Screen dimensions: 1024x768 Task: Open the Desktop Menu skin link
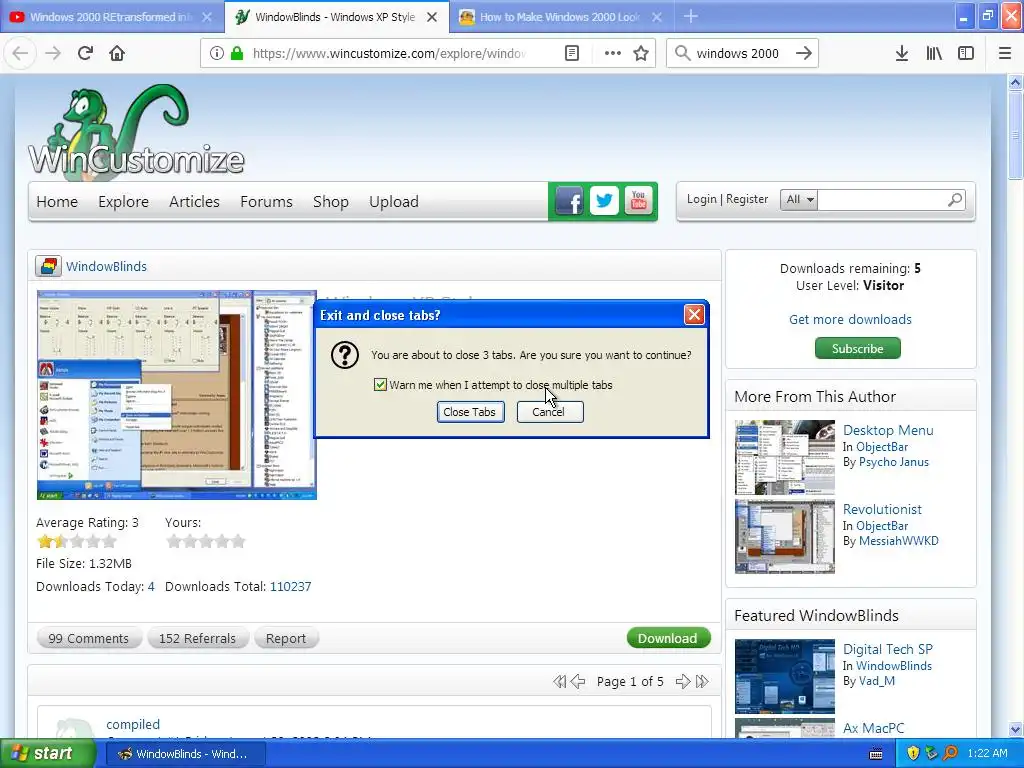(x=888, y=430)
